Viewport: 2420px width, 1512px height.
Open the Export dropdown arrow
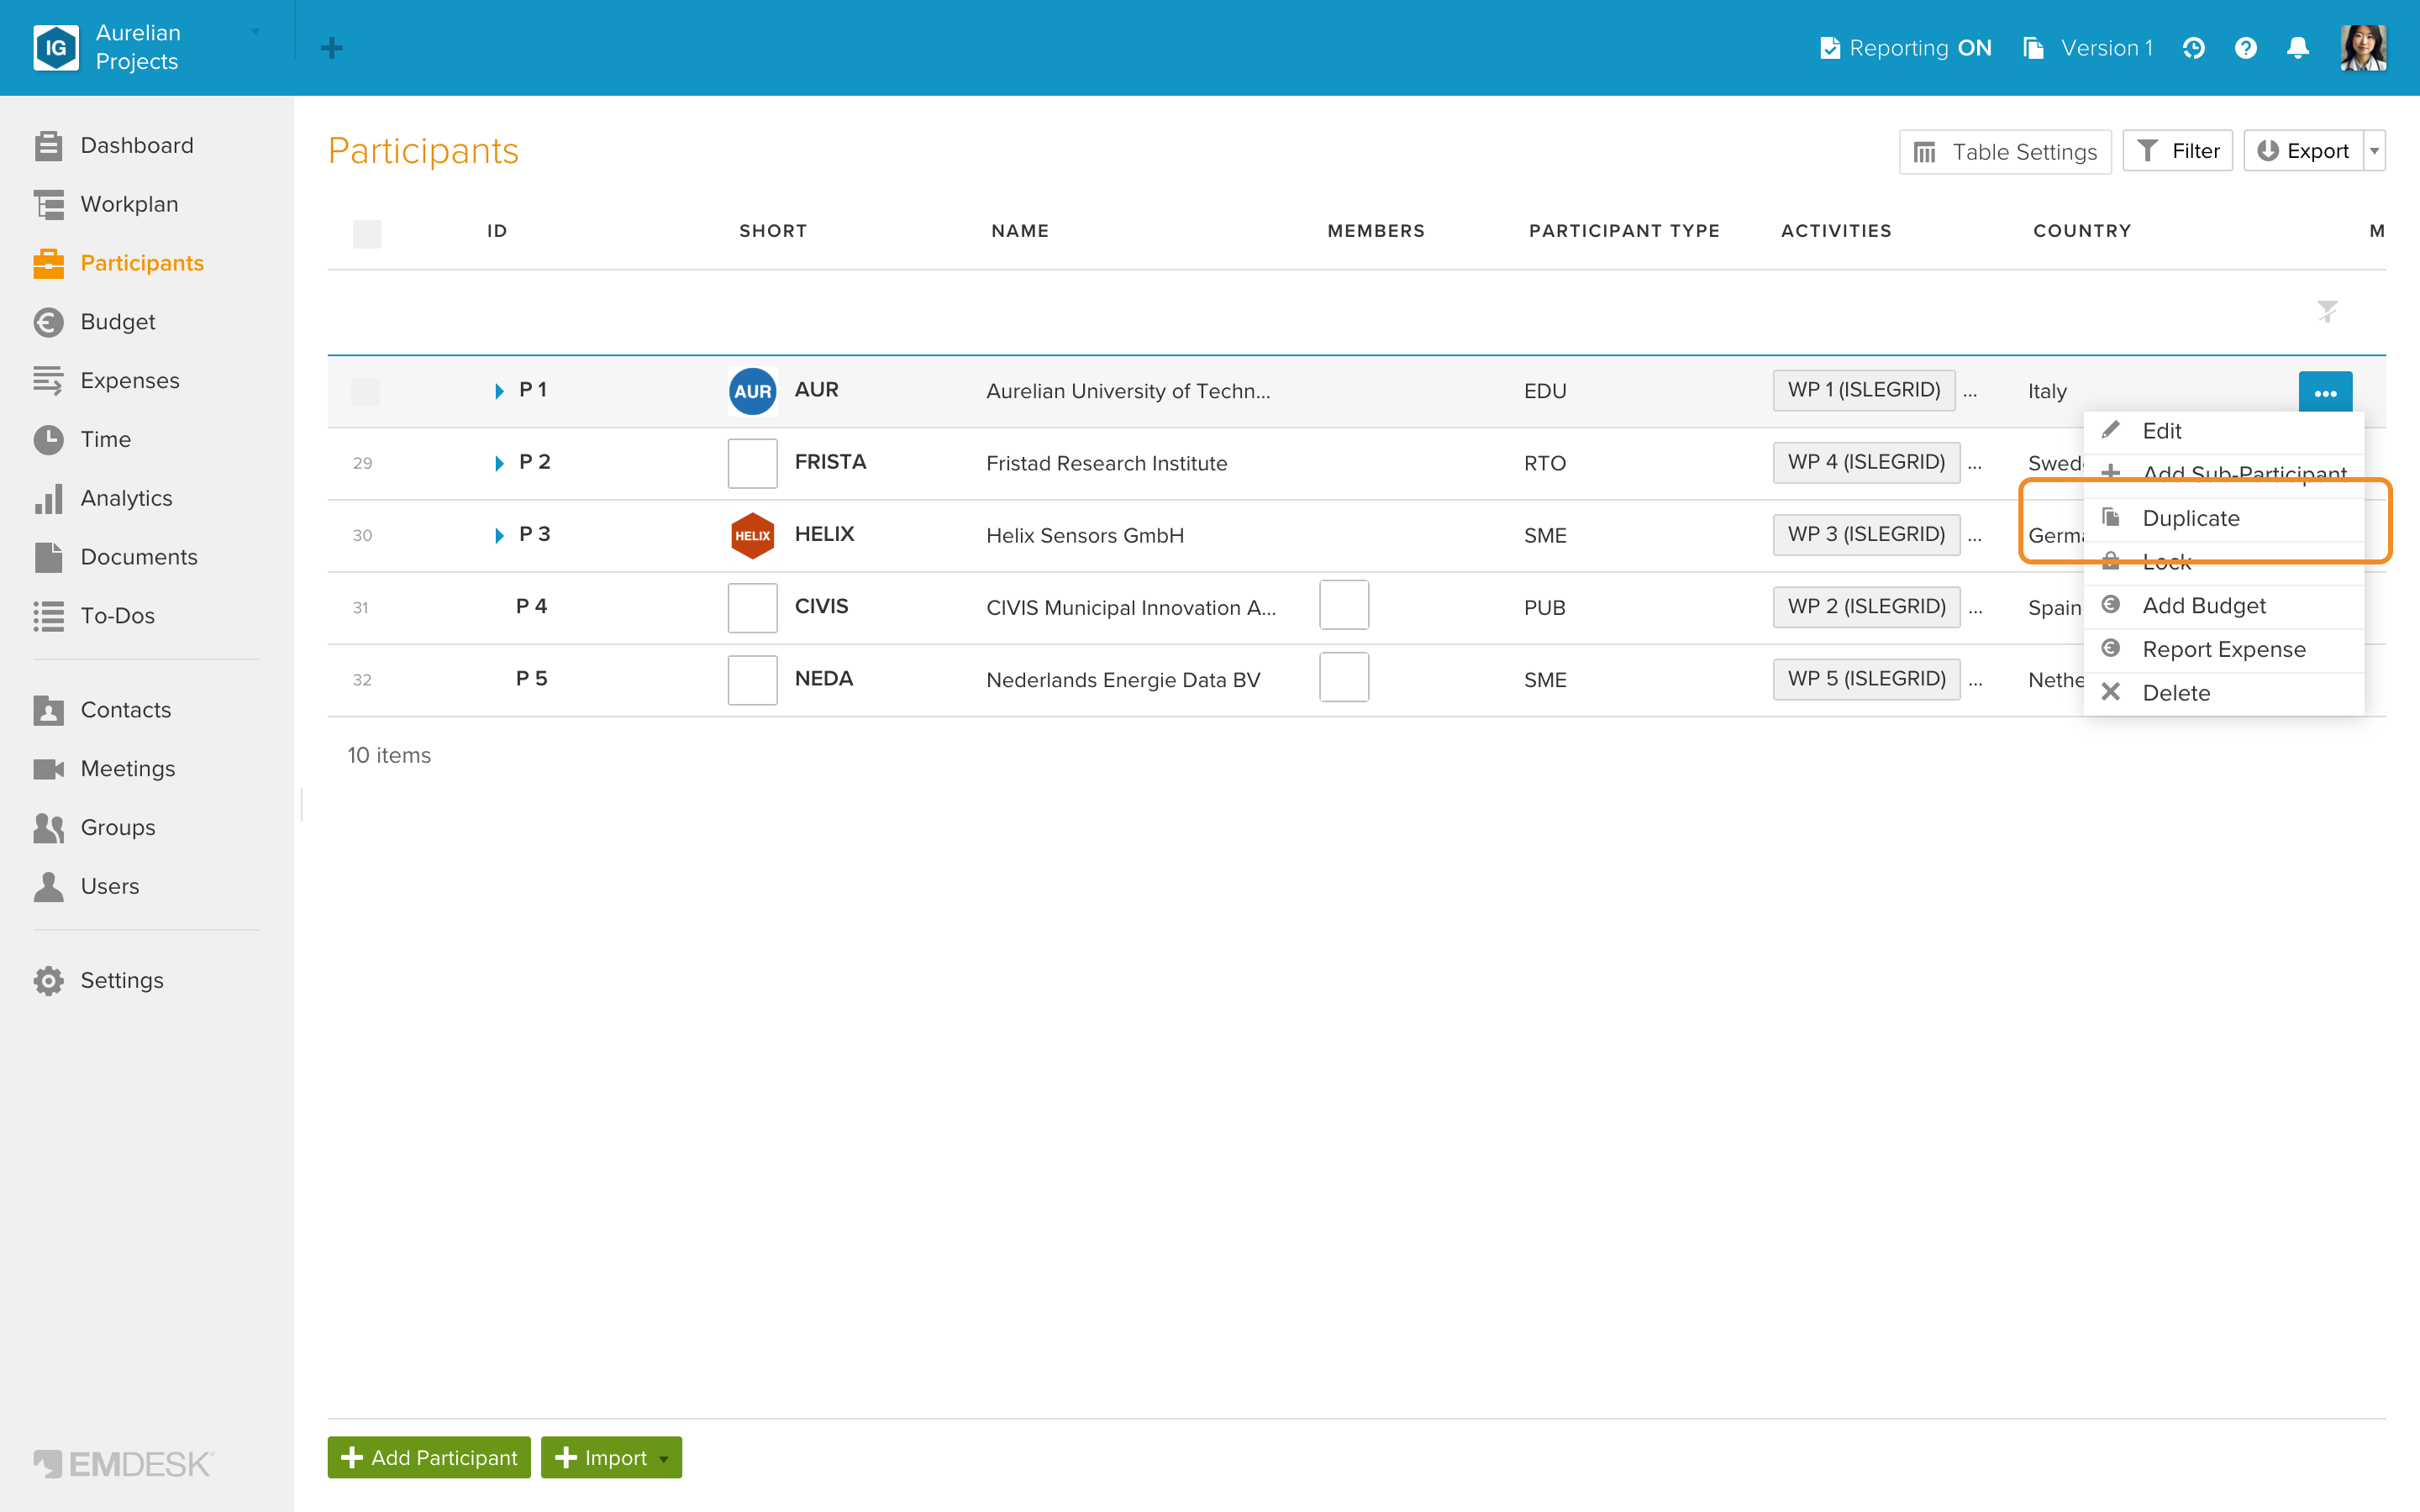(x=2375, y=151)
